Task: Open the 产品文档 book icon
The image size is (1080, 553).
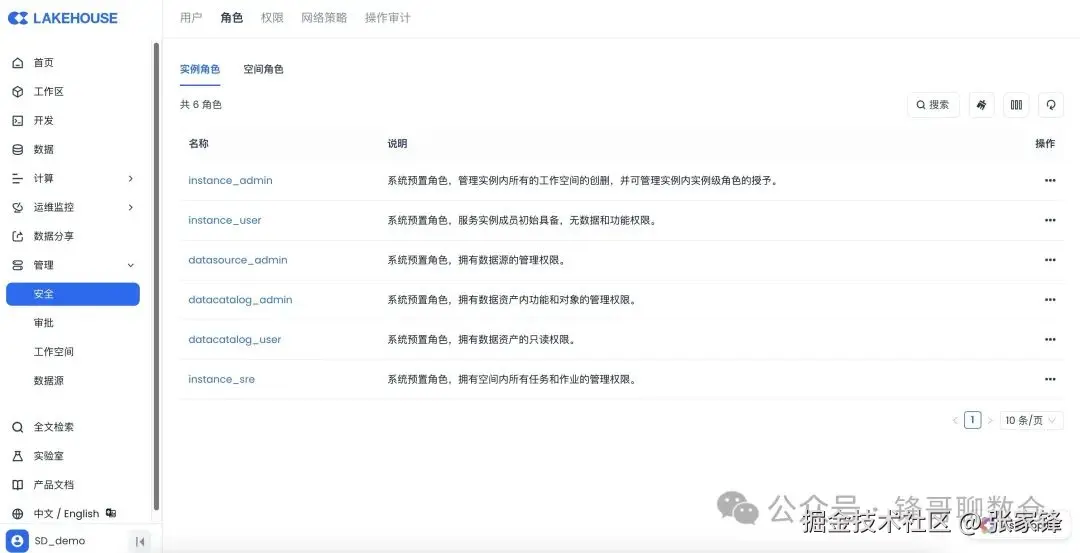Action: 18,485
